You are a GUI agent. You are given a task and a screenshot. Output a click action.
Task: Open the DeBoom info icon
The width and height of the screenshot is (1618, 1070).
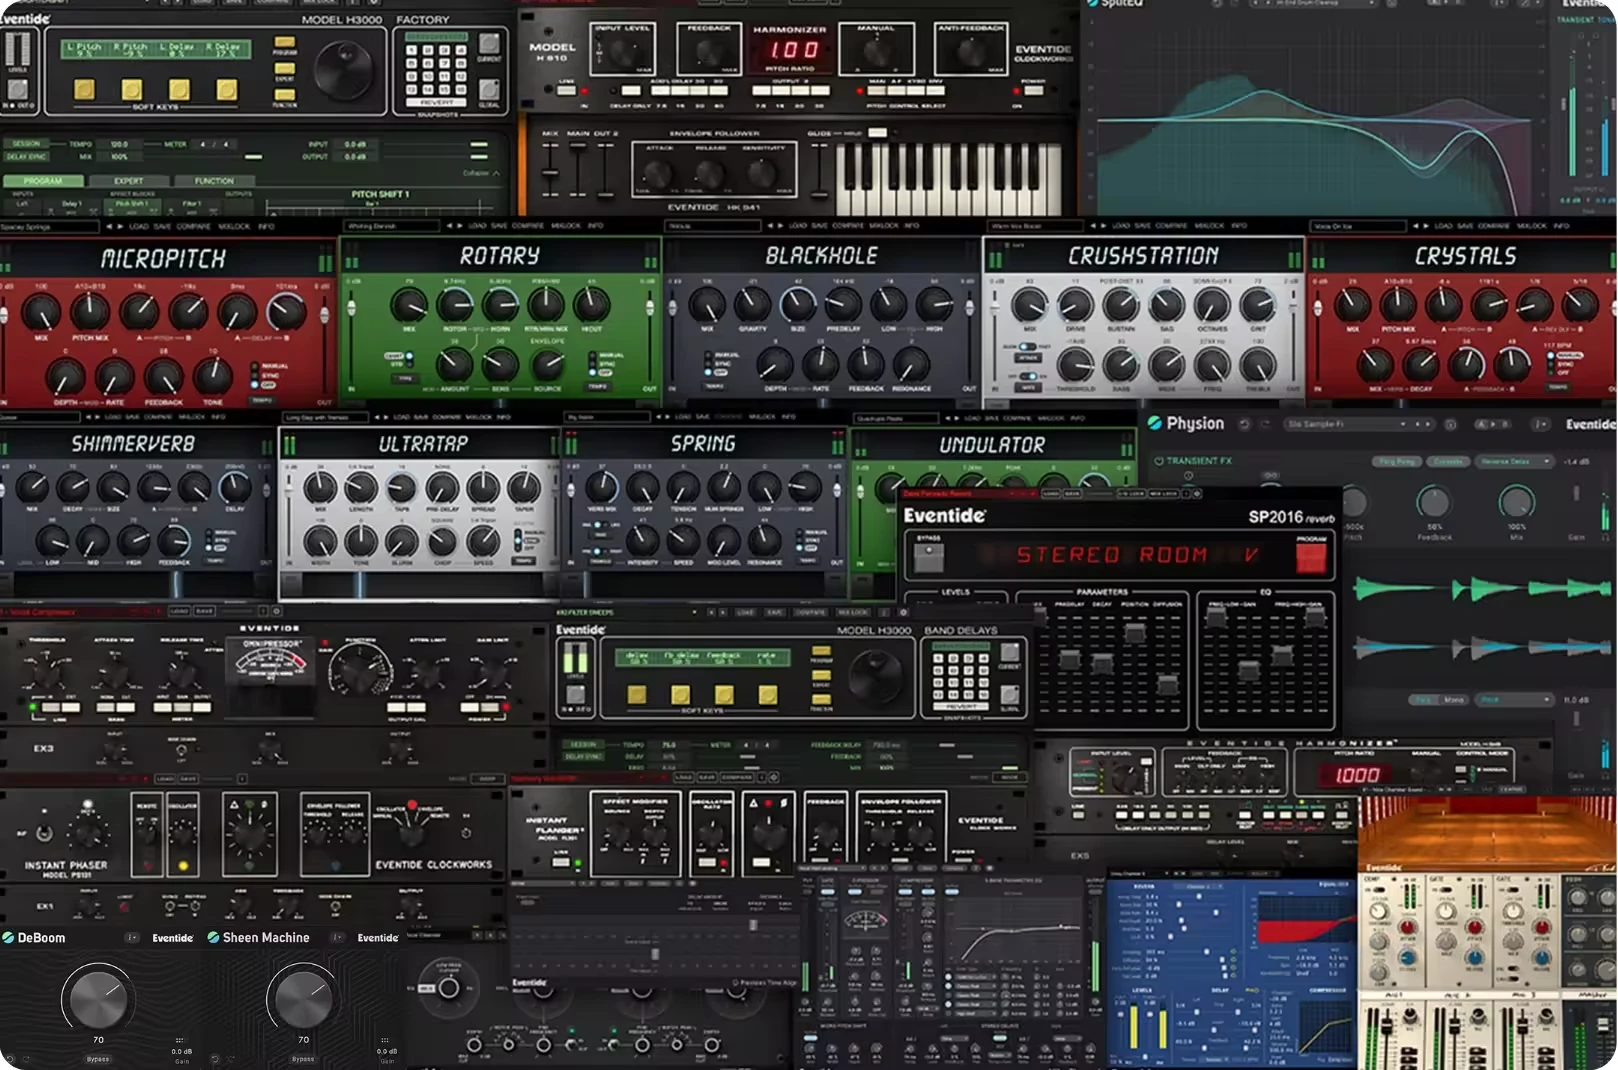[x=132, y=938]
